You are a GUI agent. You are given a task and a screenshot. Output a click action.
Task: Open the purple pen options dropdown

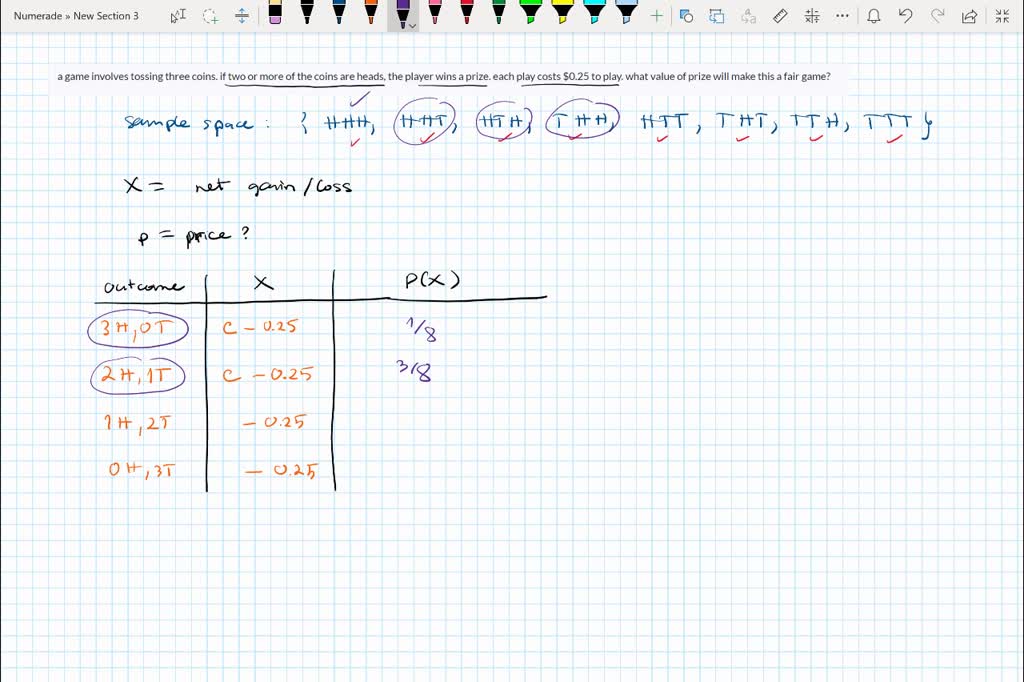[413, 25]
